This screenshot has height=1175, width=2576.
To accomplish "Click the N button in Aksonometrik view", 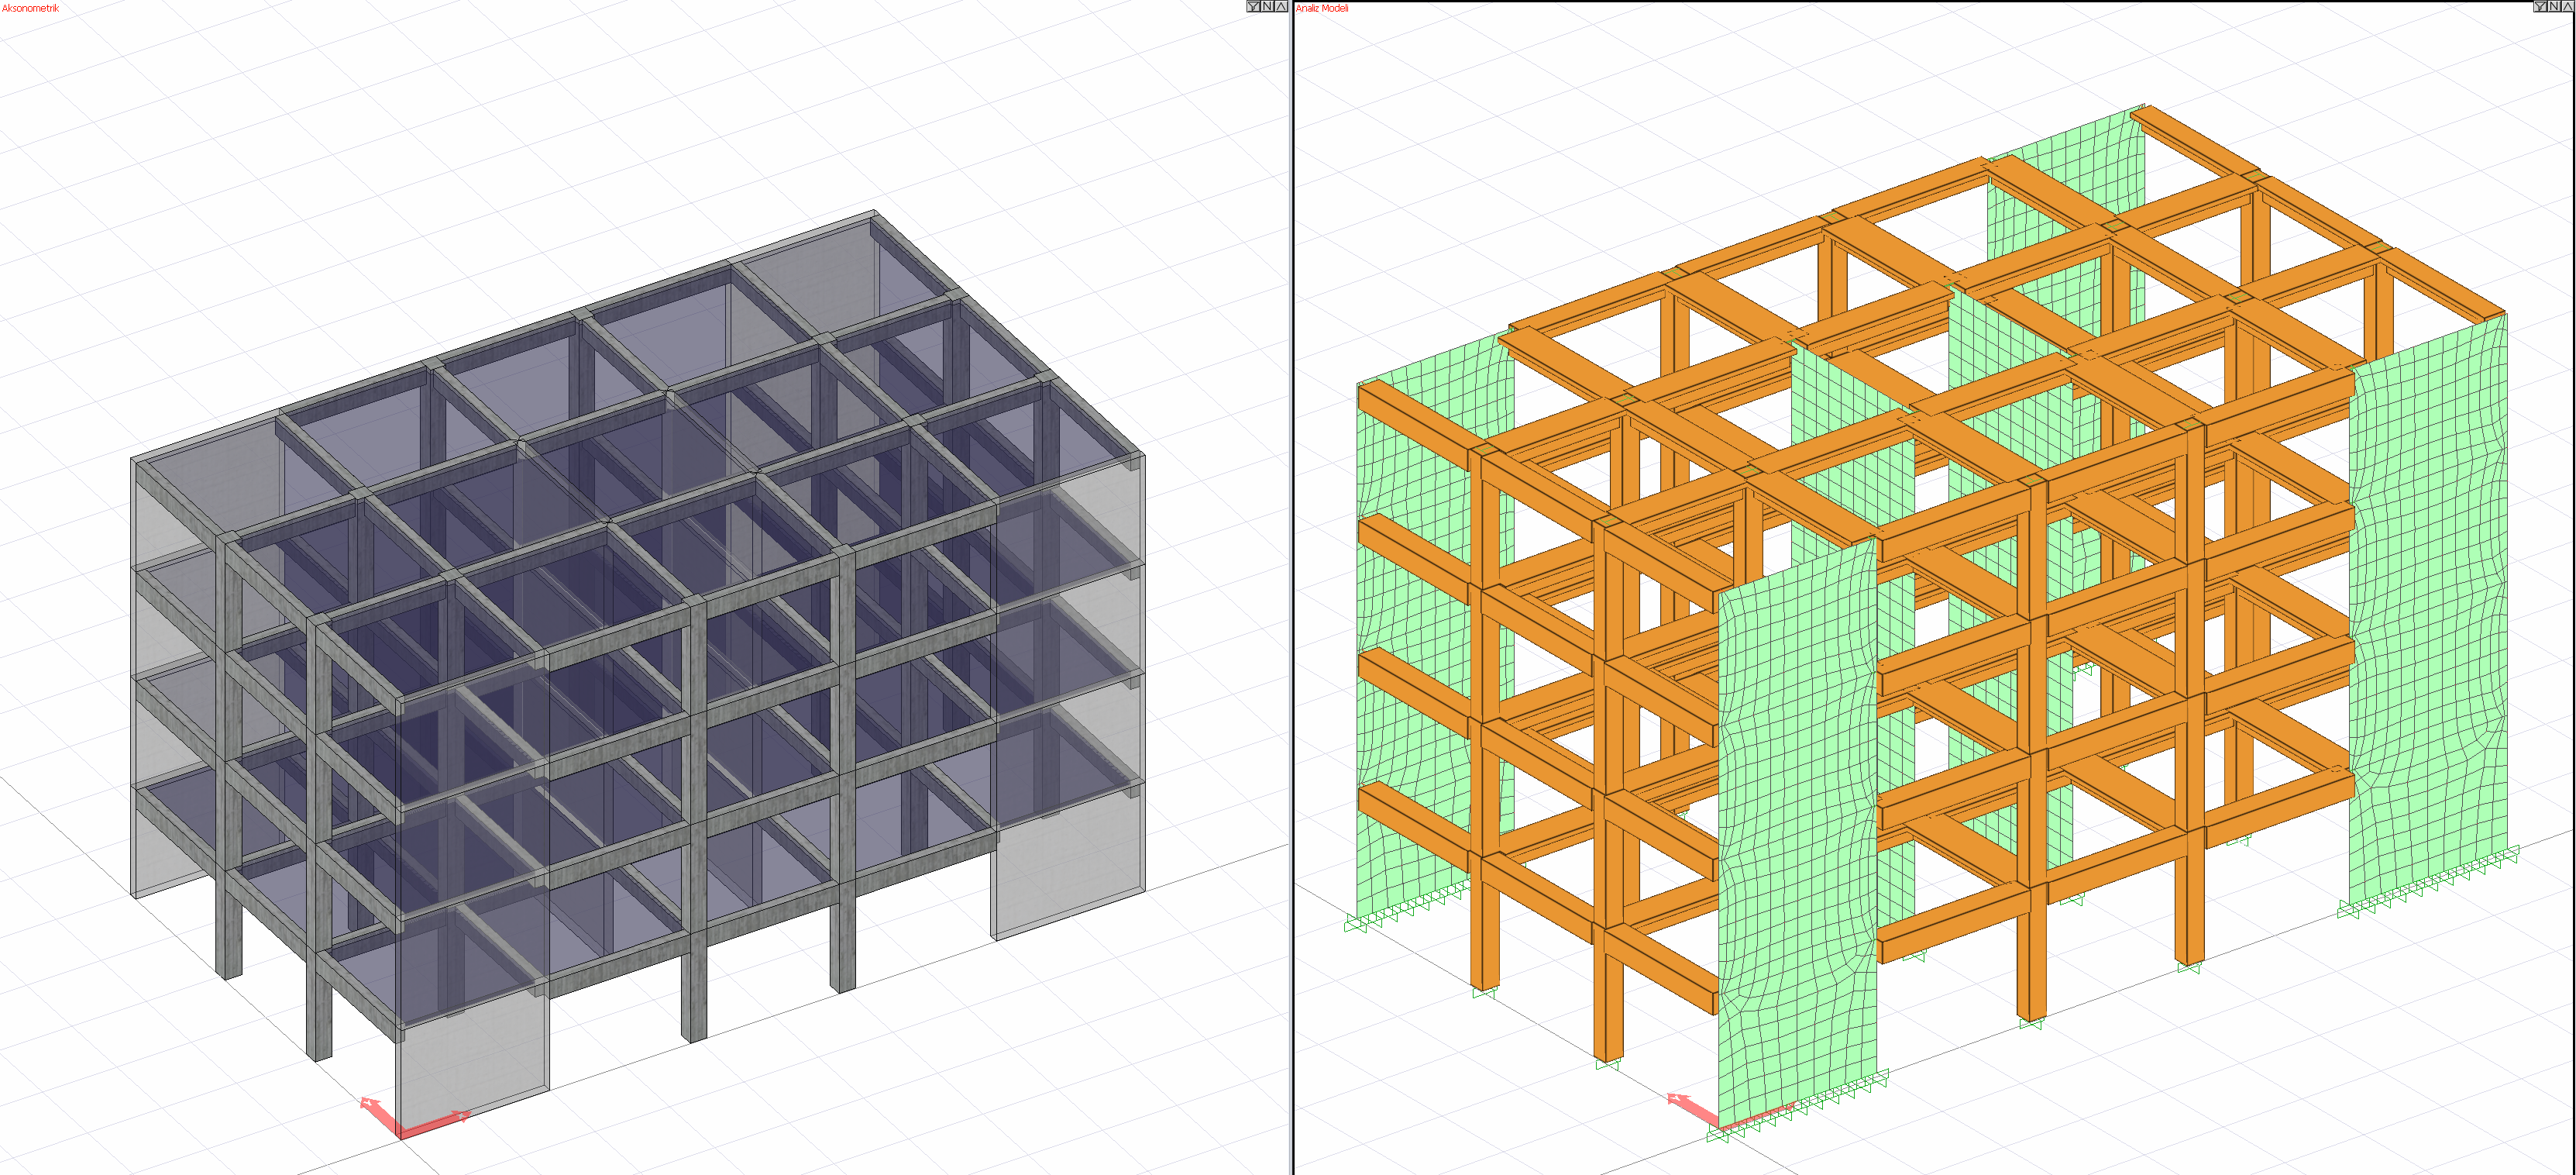I will pos(1267,7).
